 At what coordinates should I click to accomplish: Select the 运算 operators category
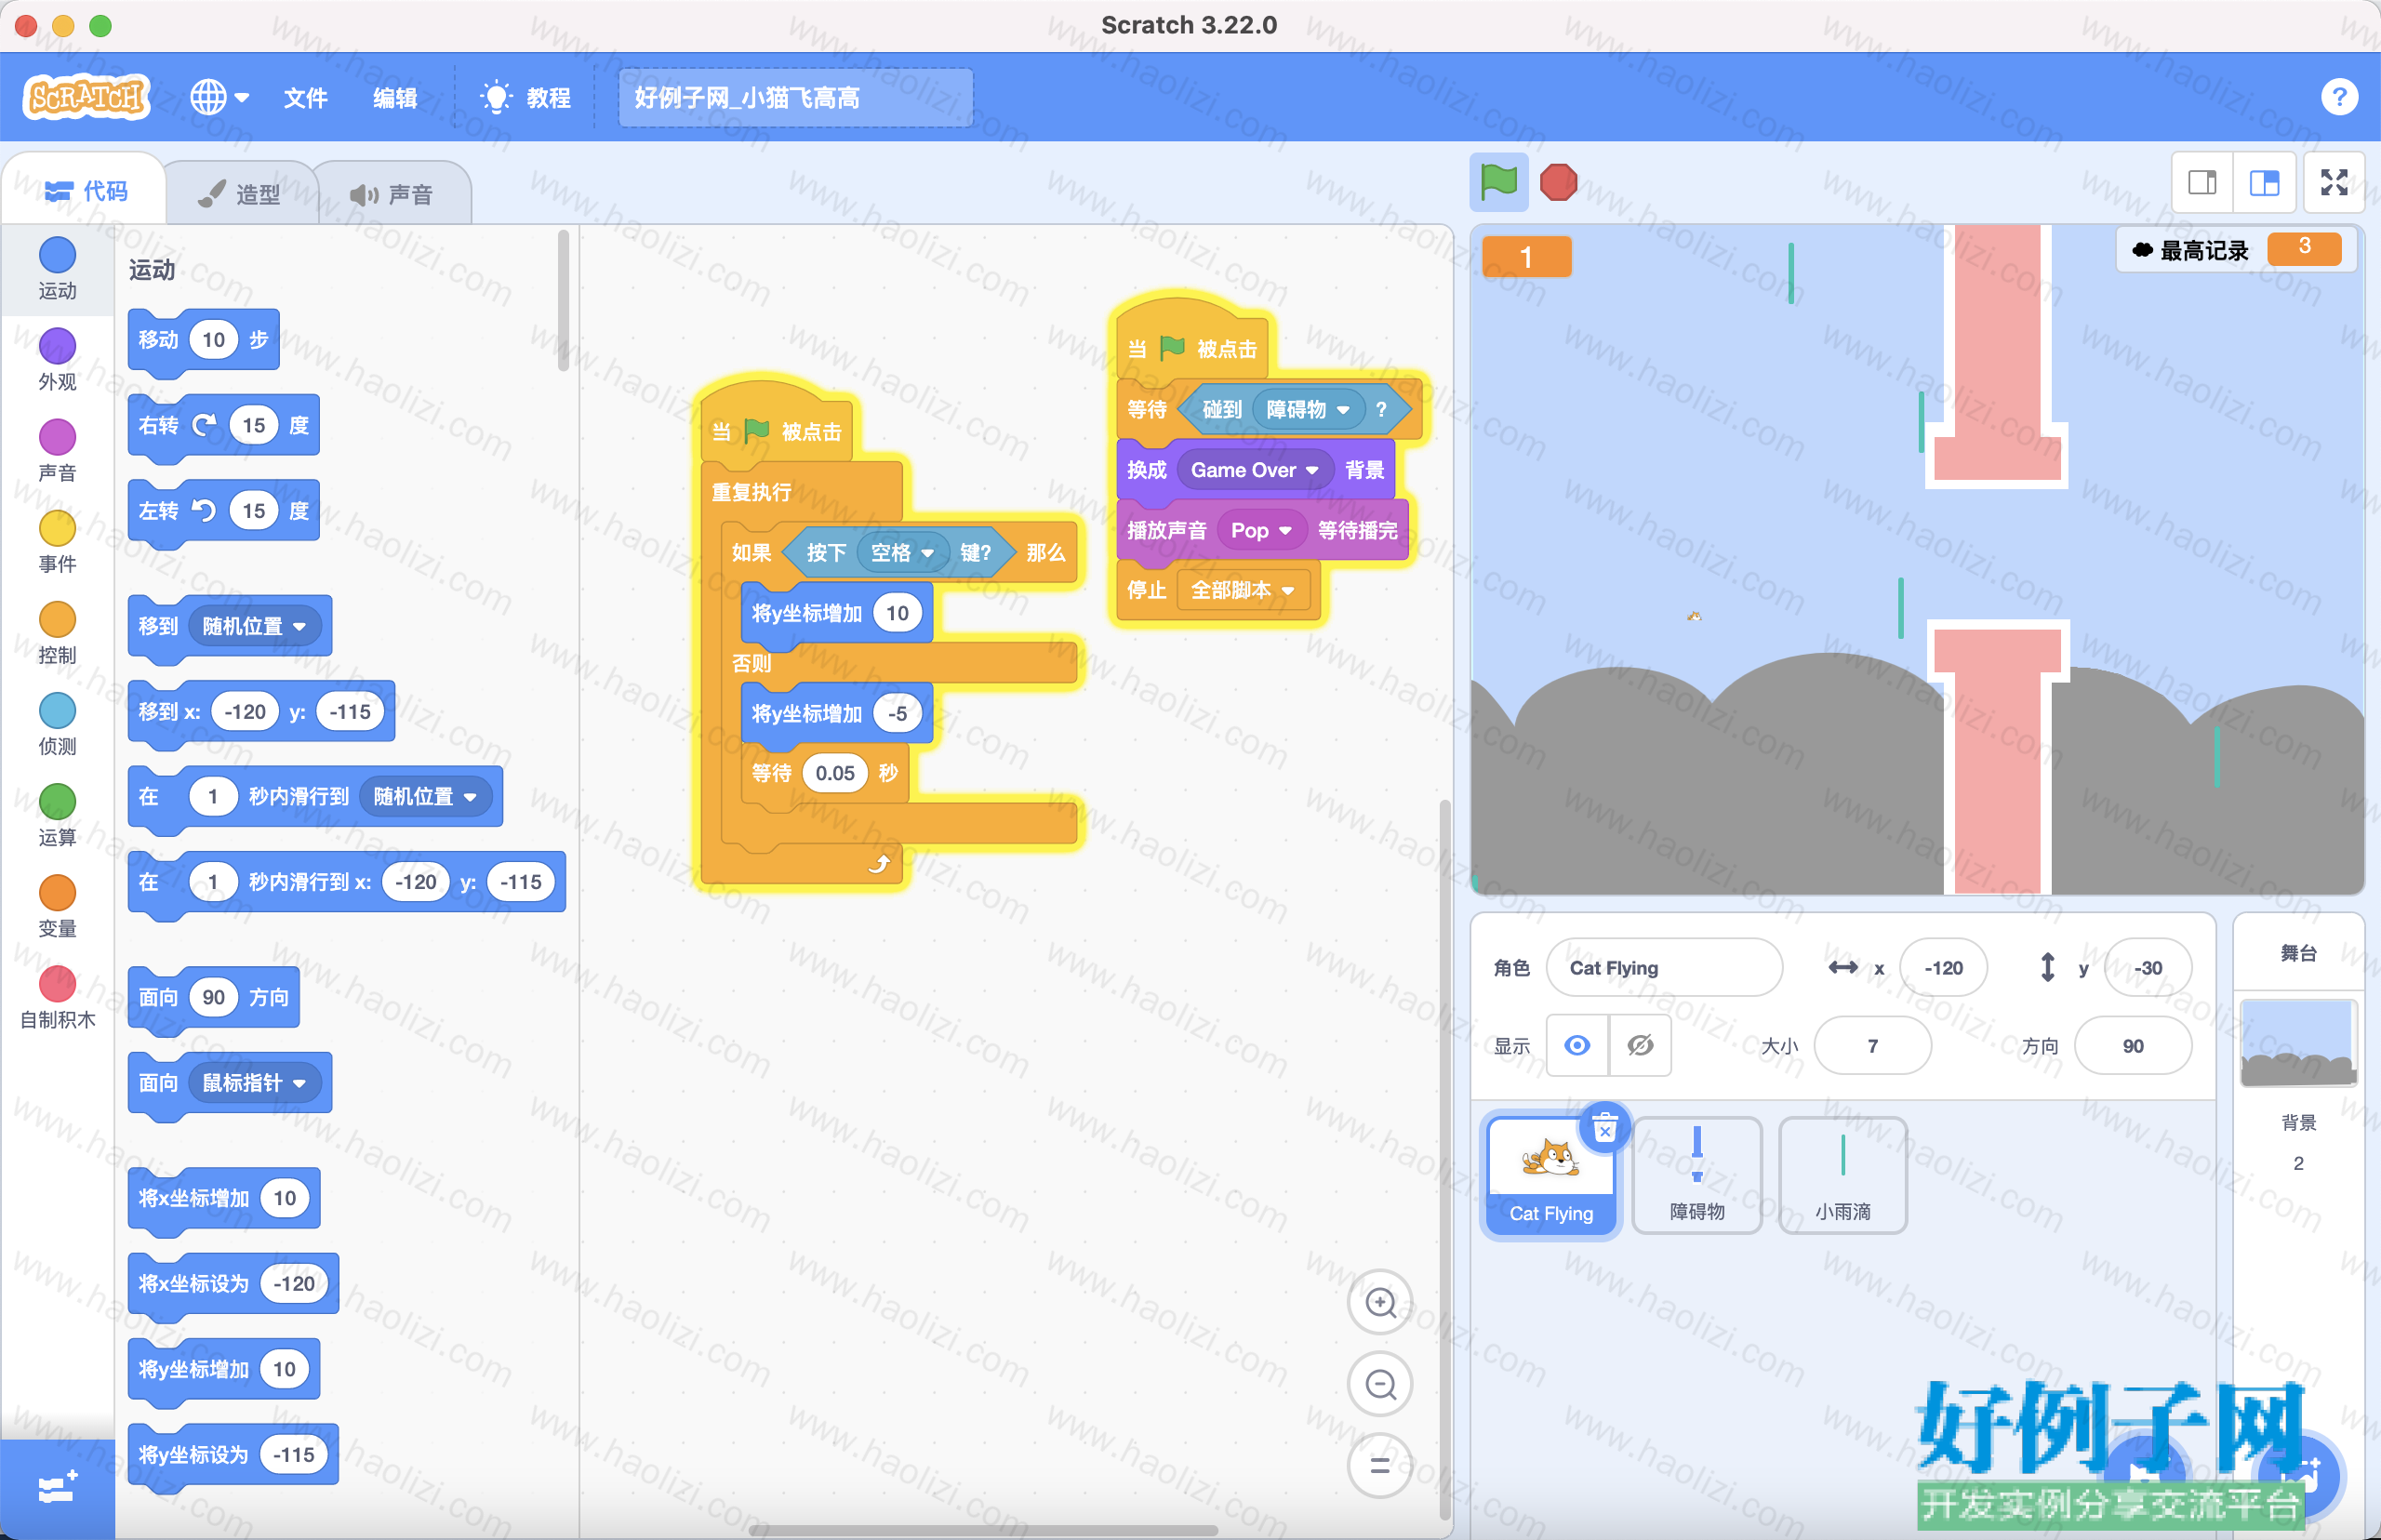pyautogui.click(x=57, y=815)
